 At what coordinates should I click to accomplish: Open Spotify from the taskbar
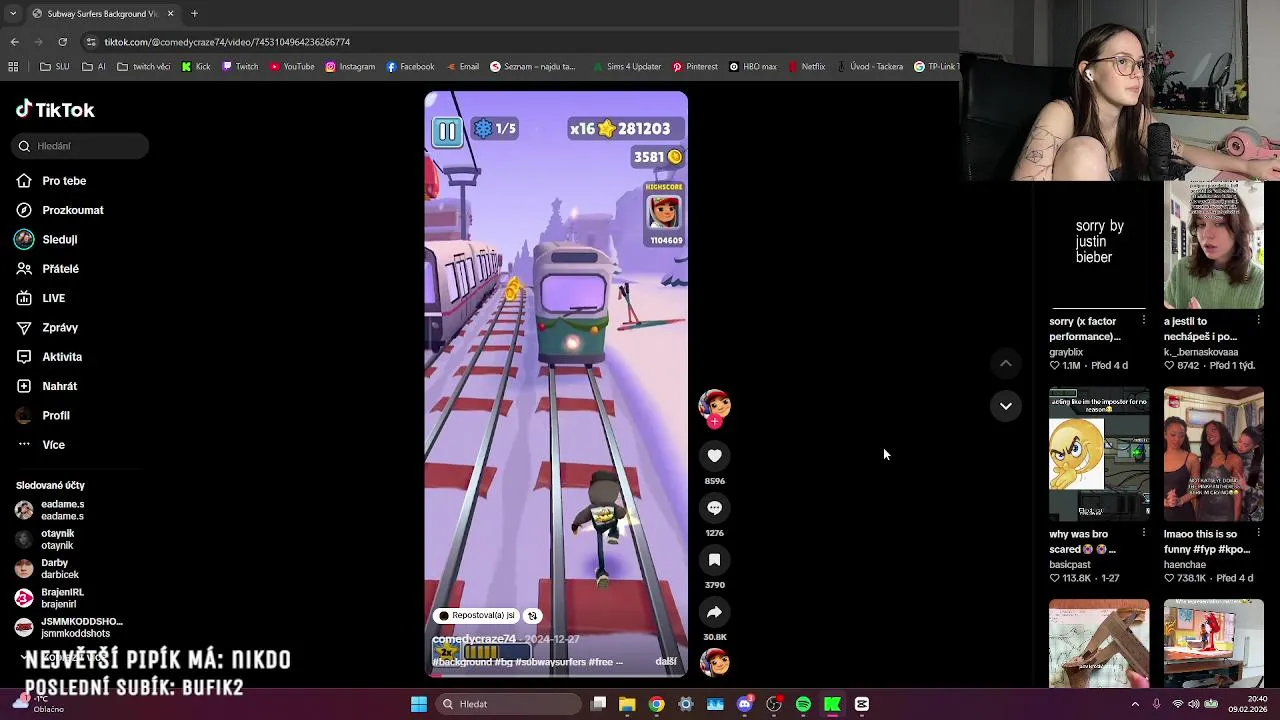(803, 705)
